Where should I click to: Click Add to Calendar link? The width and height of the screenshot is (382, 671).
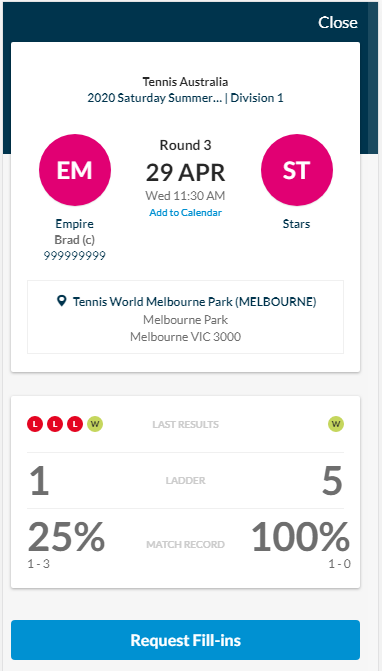tap(186, 212)
